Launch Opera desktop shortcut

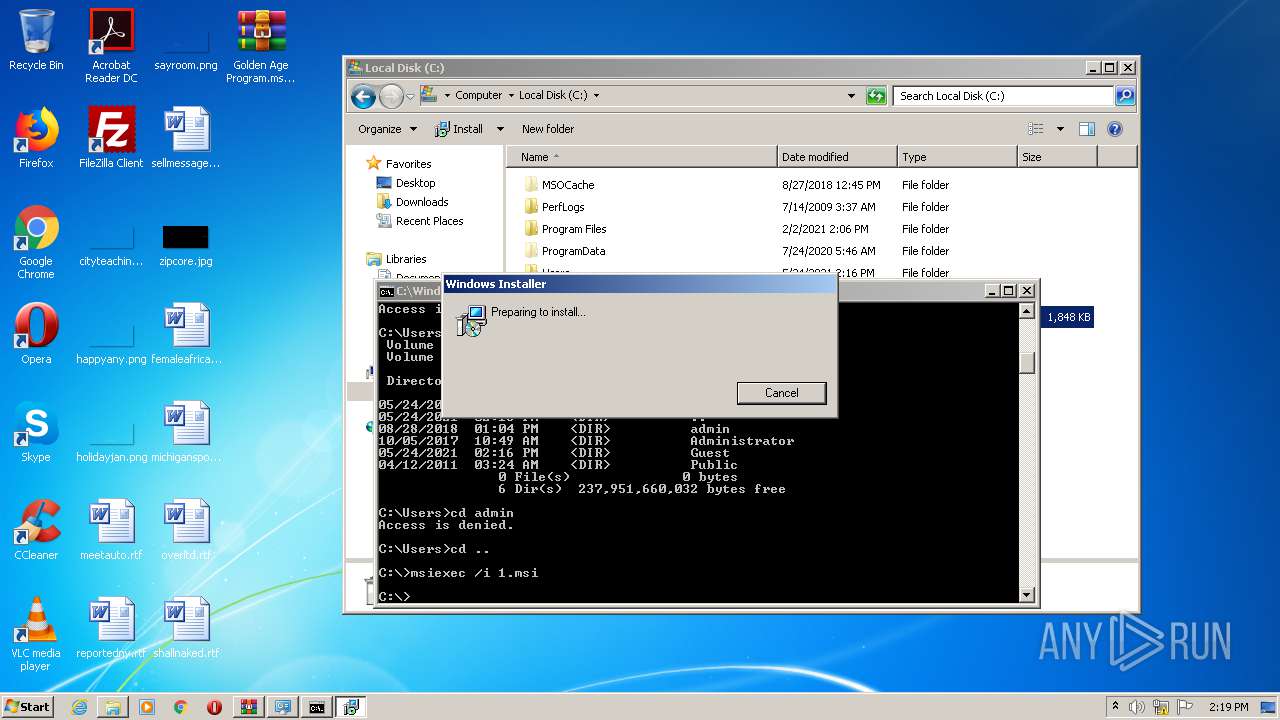[x=36, y=334]
